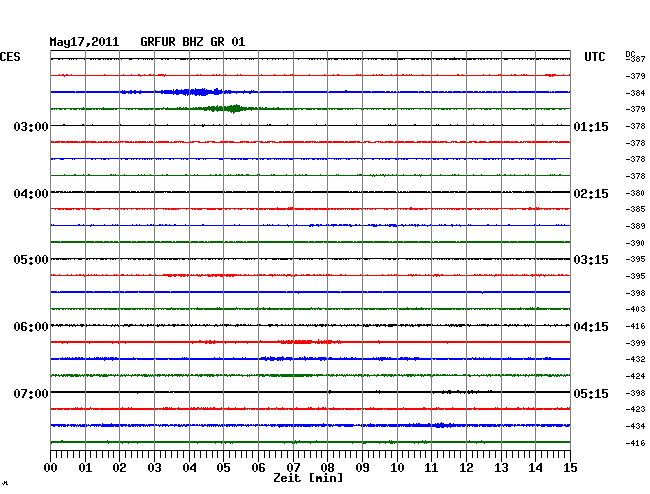The width and height of the screenshot is (650, 494).
Task: Click the 03:15 UTC time label
Action: pos(591,260)
